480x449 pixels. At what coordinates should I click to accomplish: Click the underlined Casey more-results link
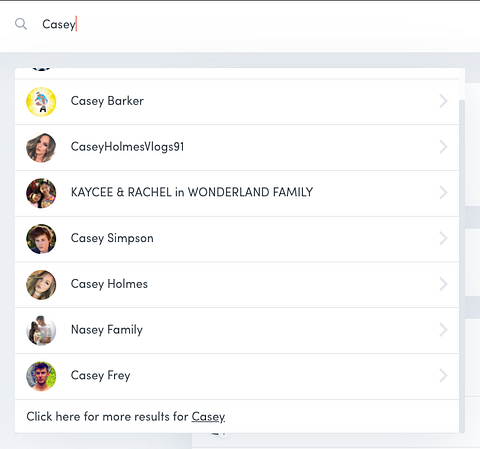(208, 417)
